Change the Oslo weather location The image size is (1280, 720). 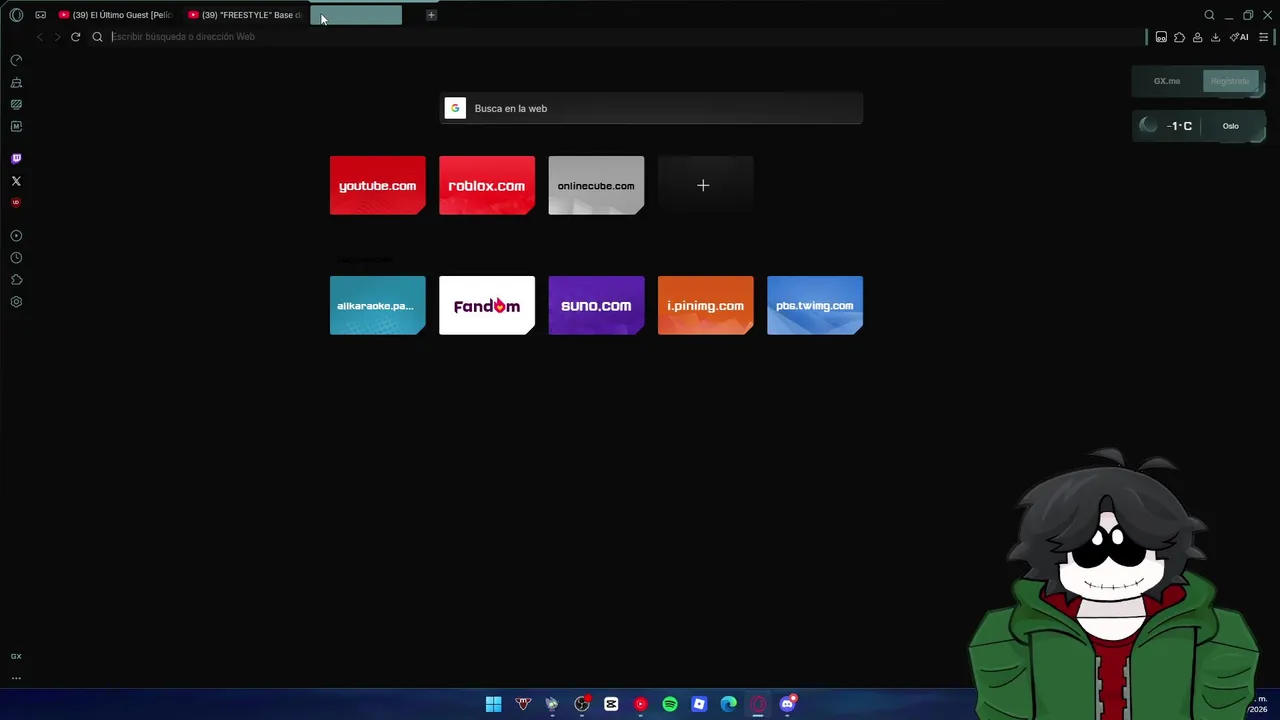[x=1231, y=126]
